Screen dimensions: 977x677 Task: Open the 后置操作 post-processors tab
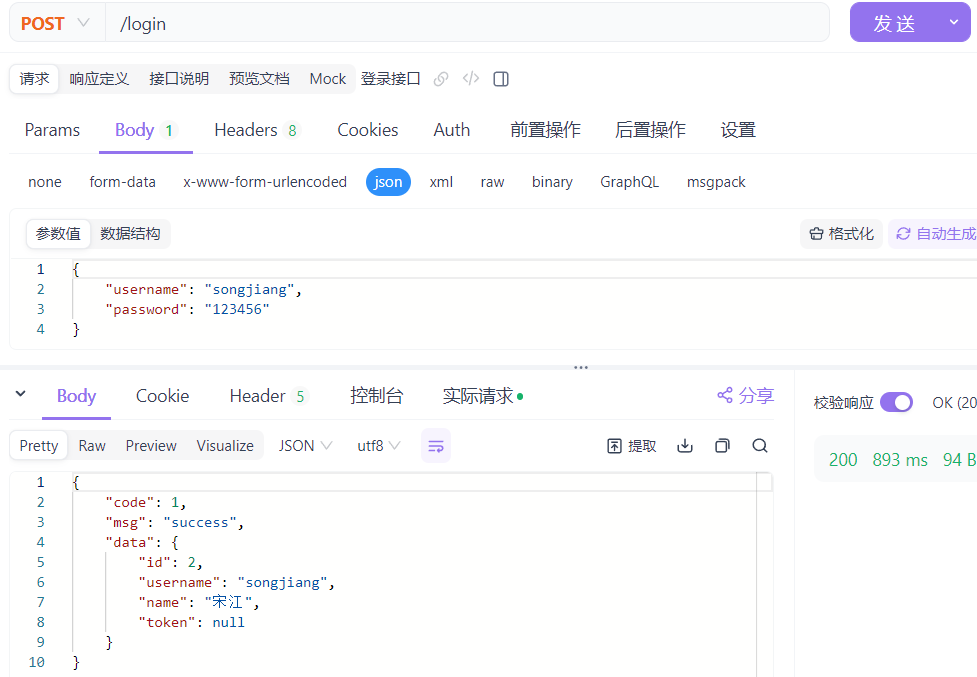650,130
